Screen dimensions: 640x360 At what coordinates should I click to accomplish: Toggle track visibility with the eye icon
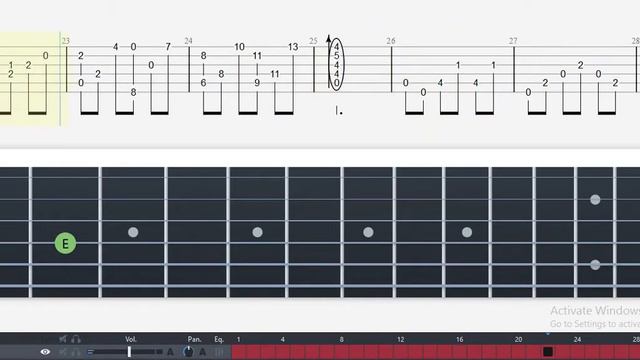click(x=45, y=351)
